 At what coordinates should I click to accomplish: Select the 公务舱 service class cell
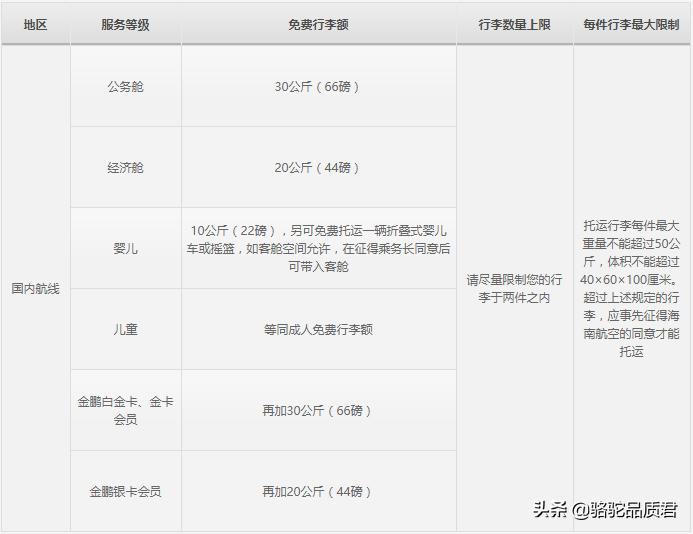tap(126, 86)
